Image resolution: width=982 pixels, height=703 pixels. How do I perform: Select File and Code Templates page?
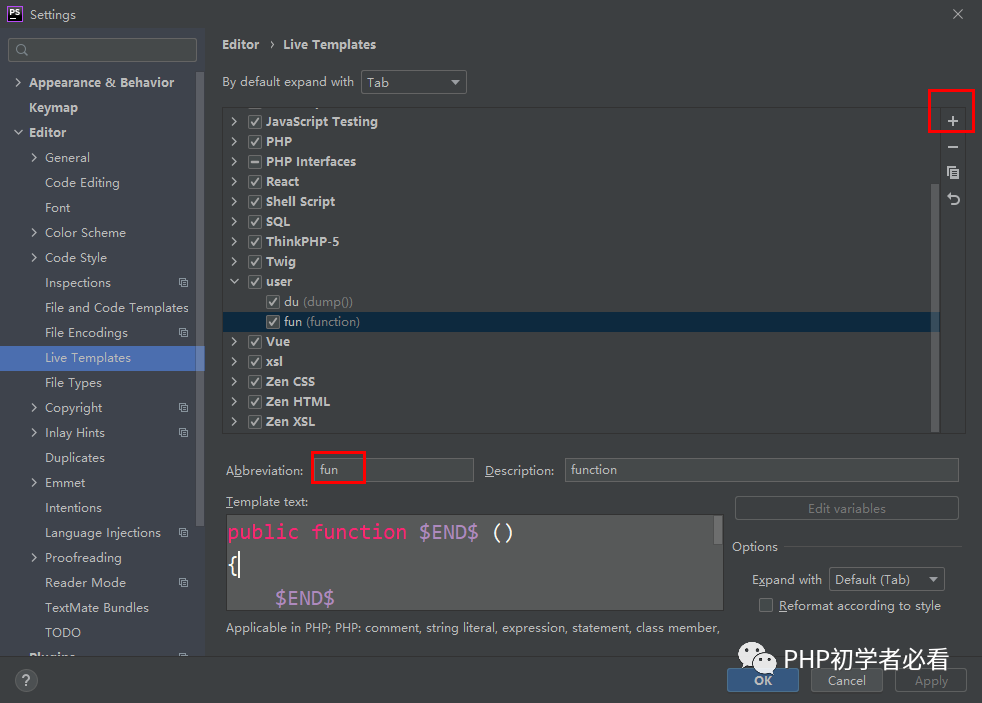coord(116,307)
